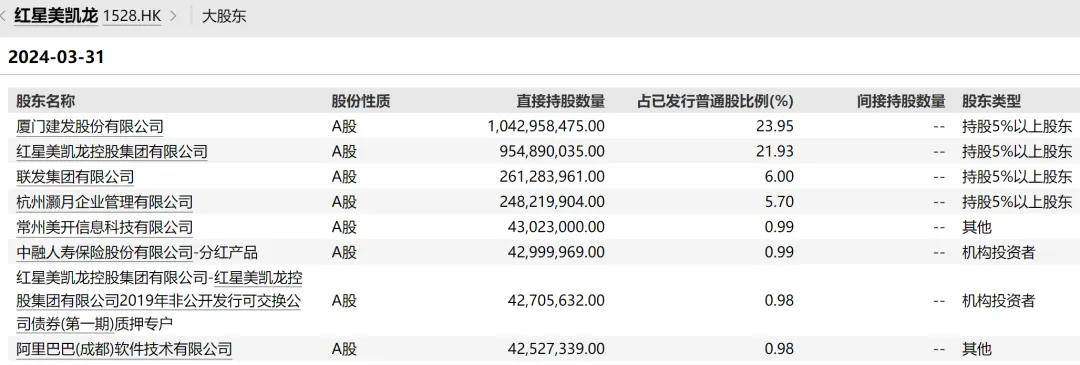1080x365 pixels.
Task: Open shareholder 常州美开信息科技有限公司
Action: pos(105,227)
